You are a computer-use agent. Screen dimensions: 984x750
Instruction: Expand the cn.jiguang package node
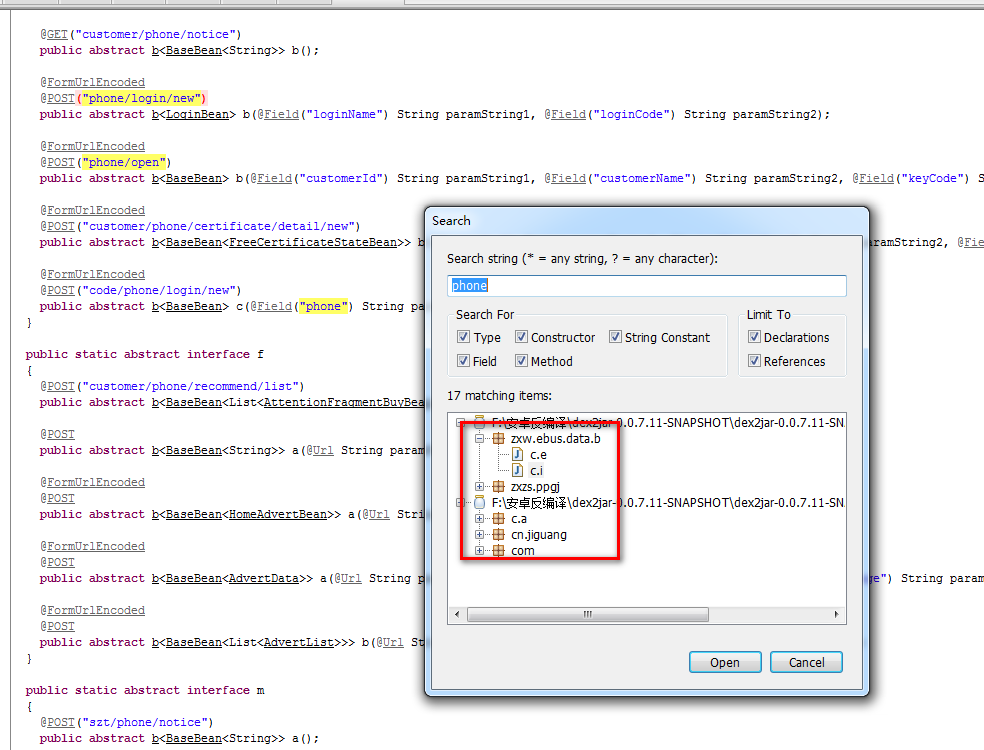coord(479,535)
